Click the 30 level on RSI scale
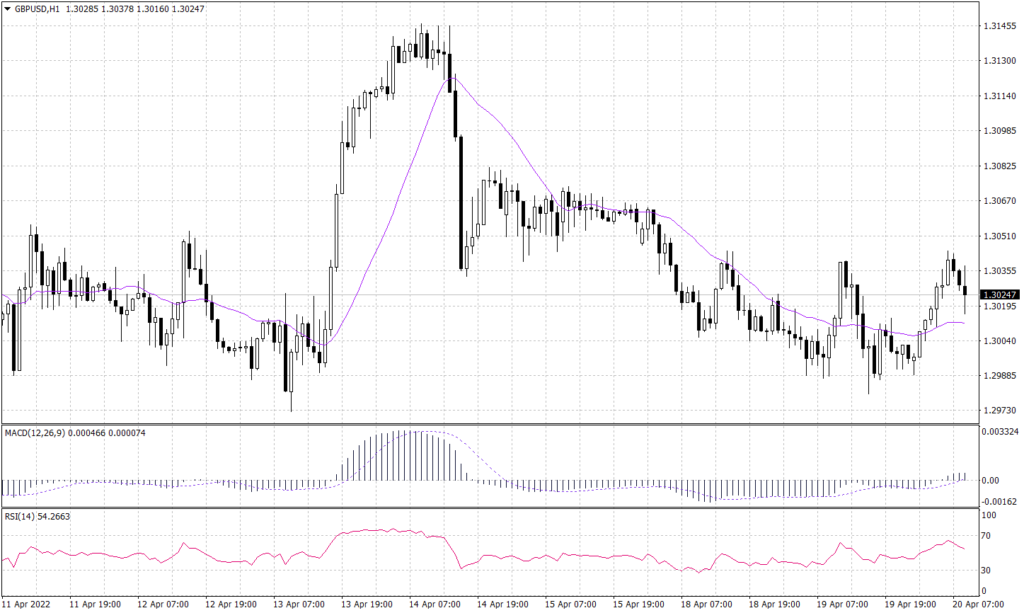Viewport: 1024px width, 613px height. coord(986,572)
